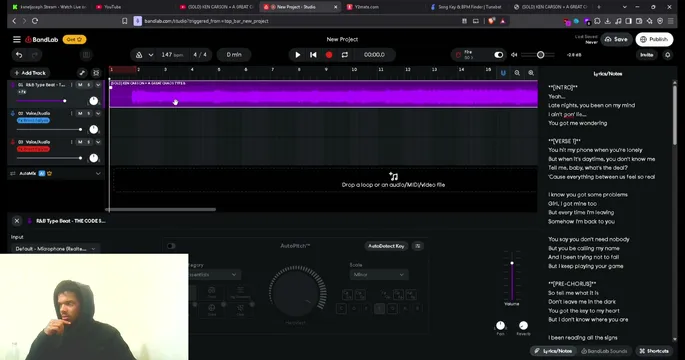
Task: Open the BandLab hamburger menu
Action: click(17, 39)
